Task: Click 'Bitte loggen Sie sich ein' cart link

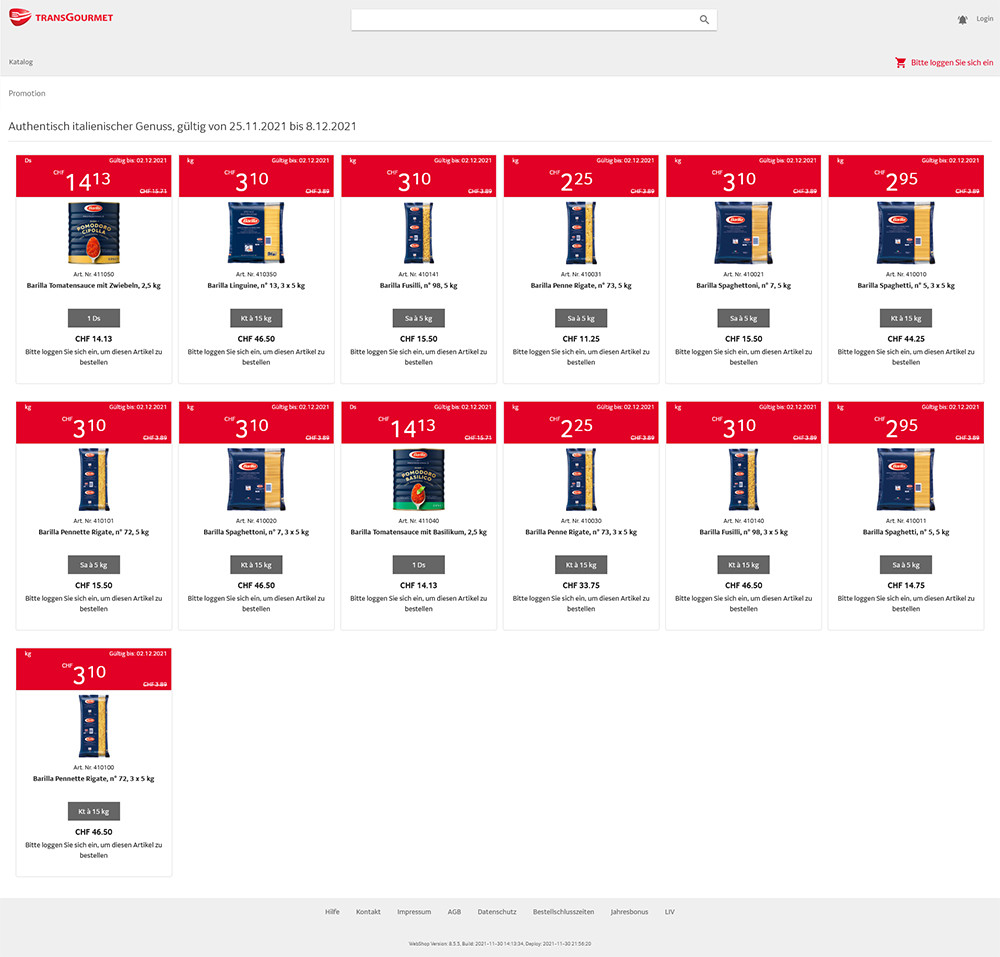Action: point(952,62)
